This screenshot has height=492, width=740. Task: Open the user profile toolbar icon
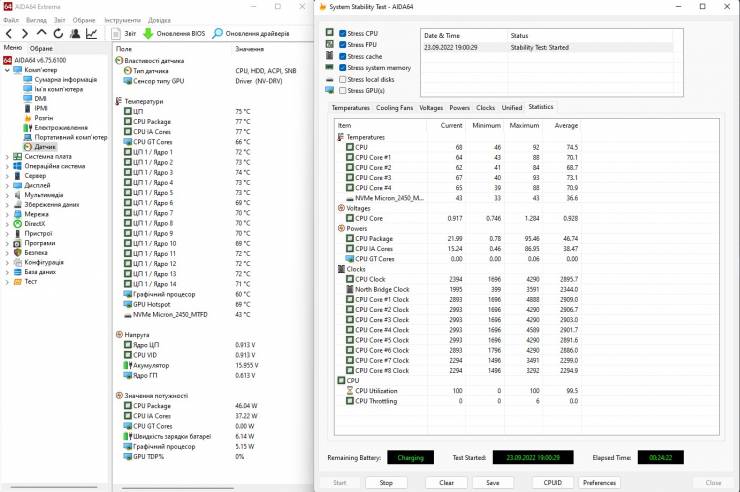[x=75, y=33]
